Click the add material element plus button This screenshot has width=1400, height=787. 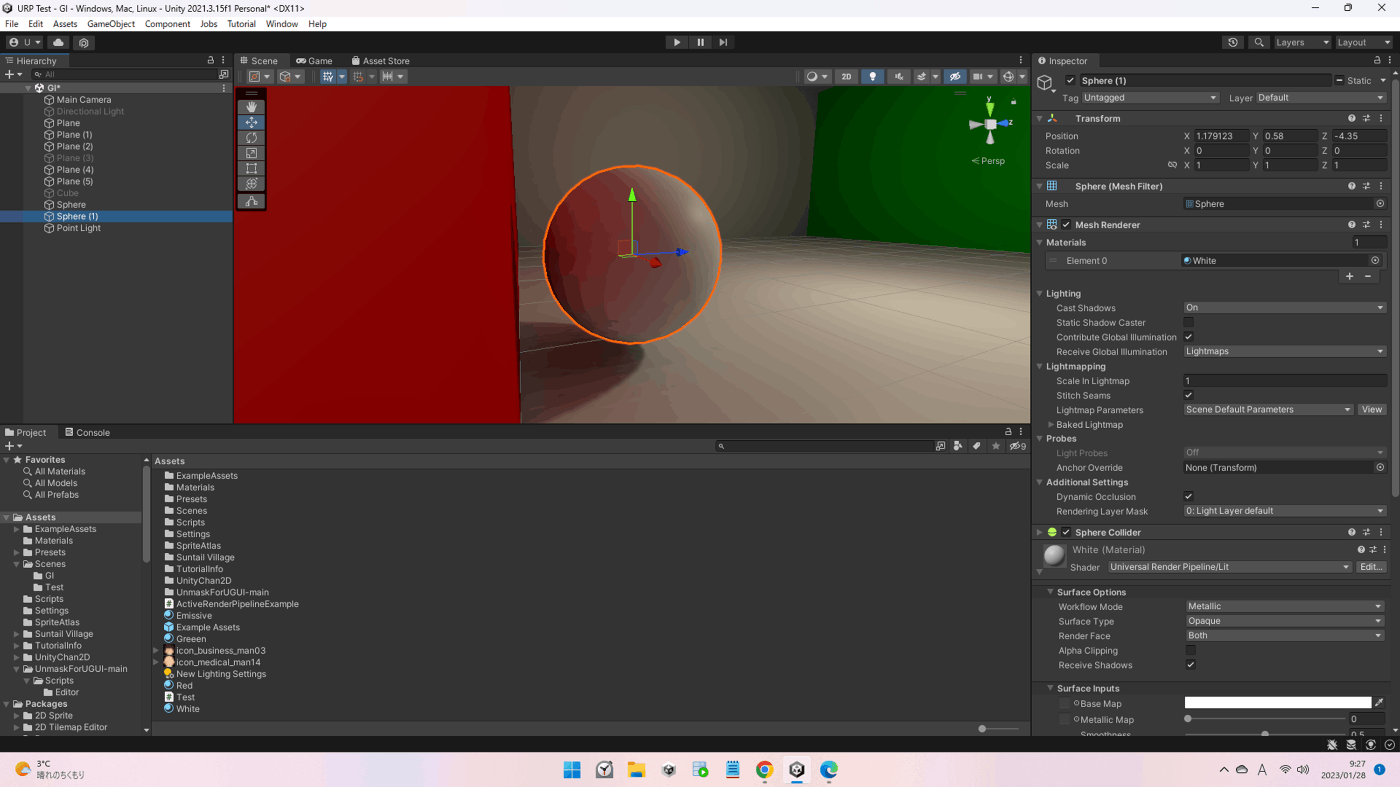pos(1349,276)
